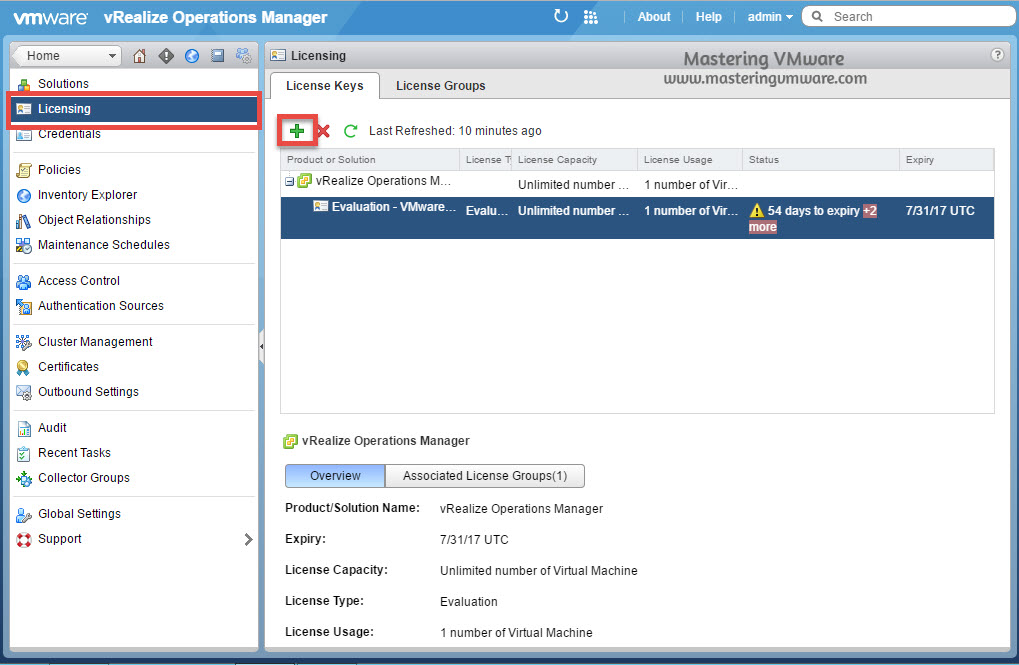
Task: Sort by the Expiry column header
Action: pyautogui.click(x=947, y=160)
